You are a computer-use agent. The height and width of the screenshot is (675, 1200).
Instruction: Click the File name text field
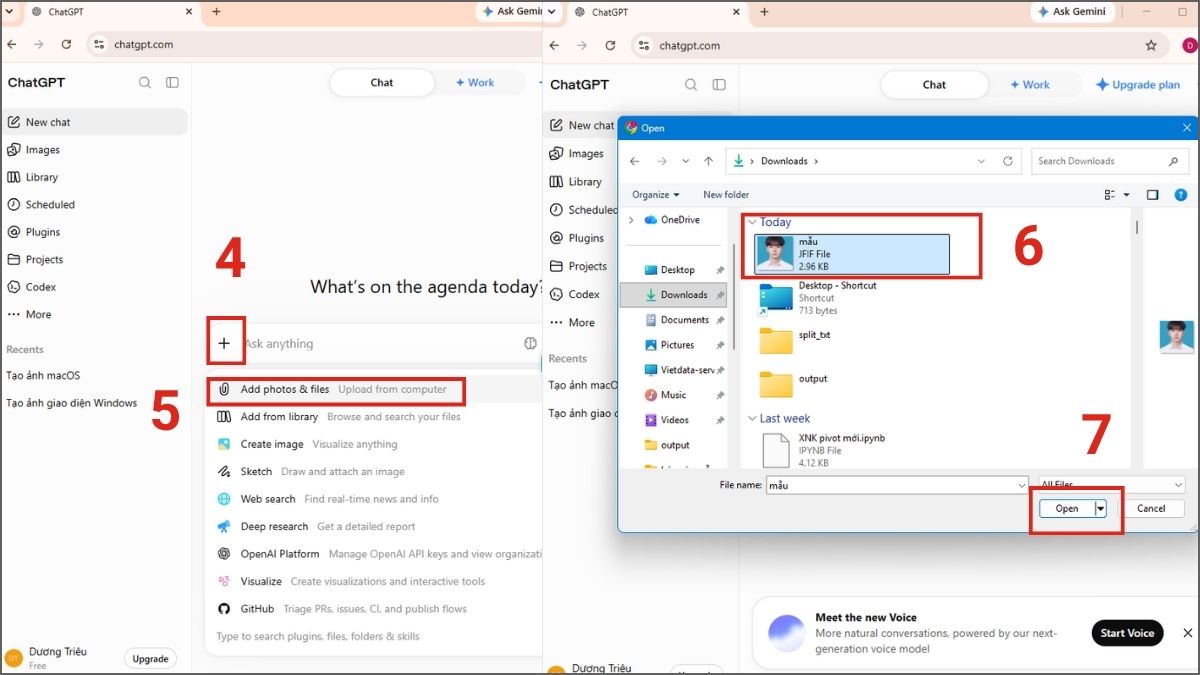pyautogui.click(x=890, y=485)
